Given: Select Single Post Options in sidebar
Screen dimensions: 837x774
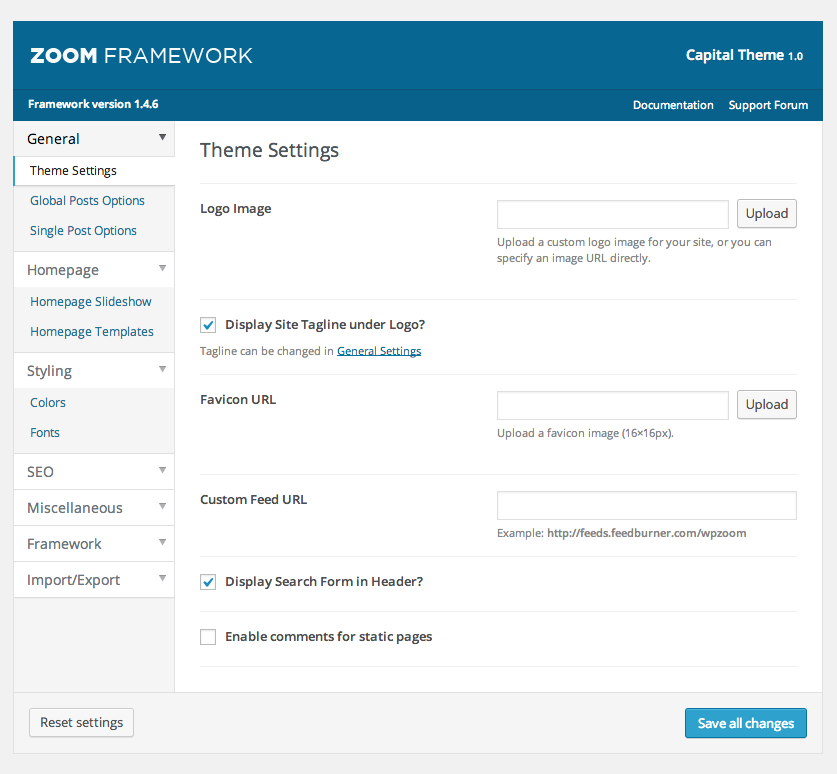Looking at the screenshot, I should click(83, 231).
